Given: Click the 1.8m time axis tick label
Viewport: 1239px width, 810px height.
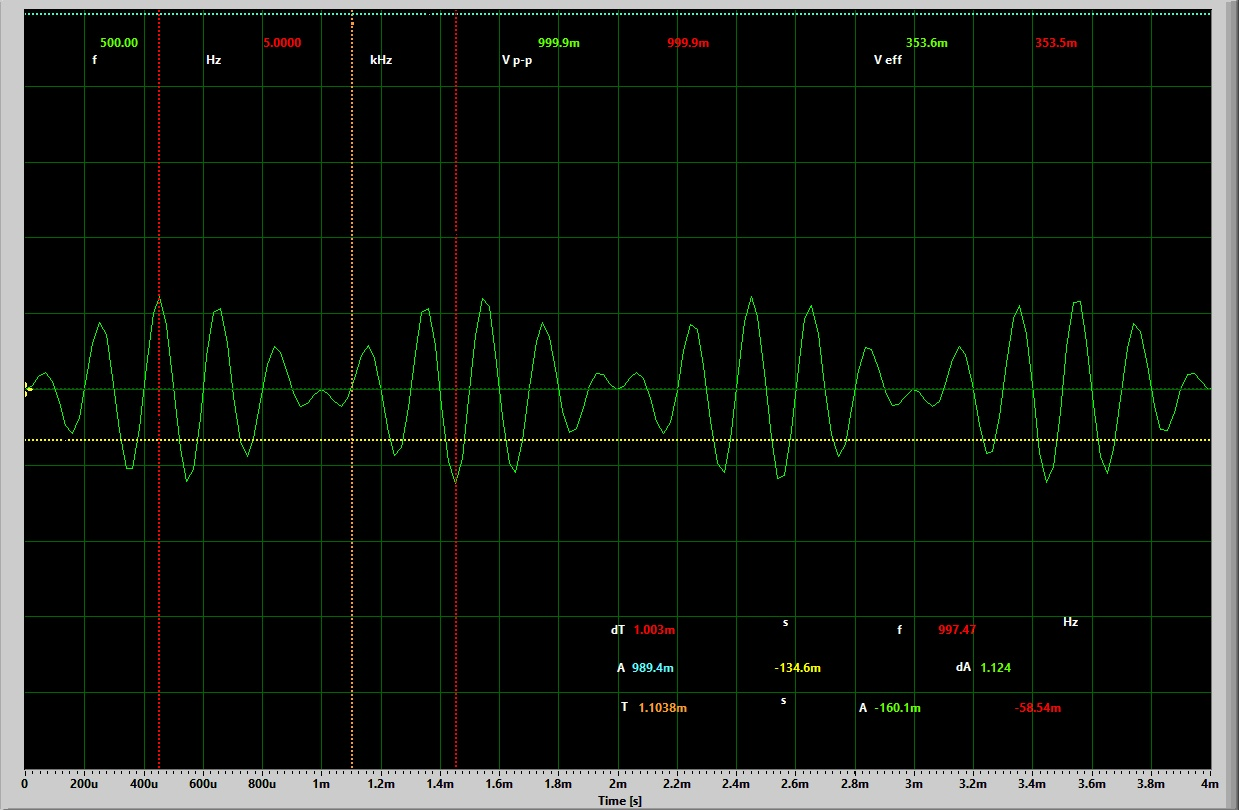Looking at the screenshot, I should coord(558,786).
